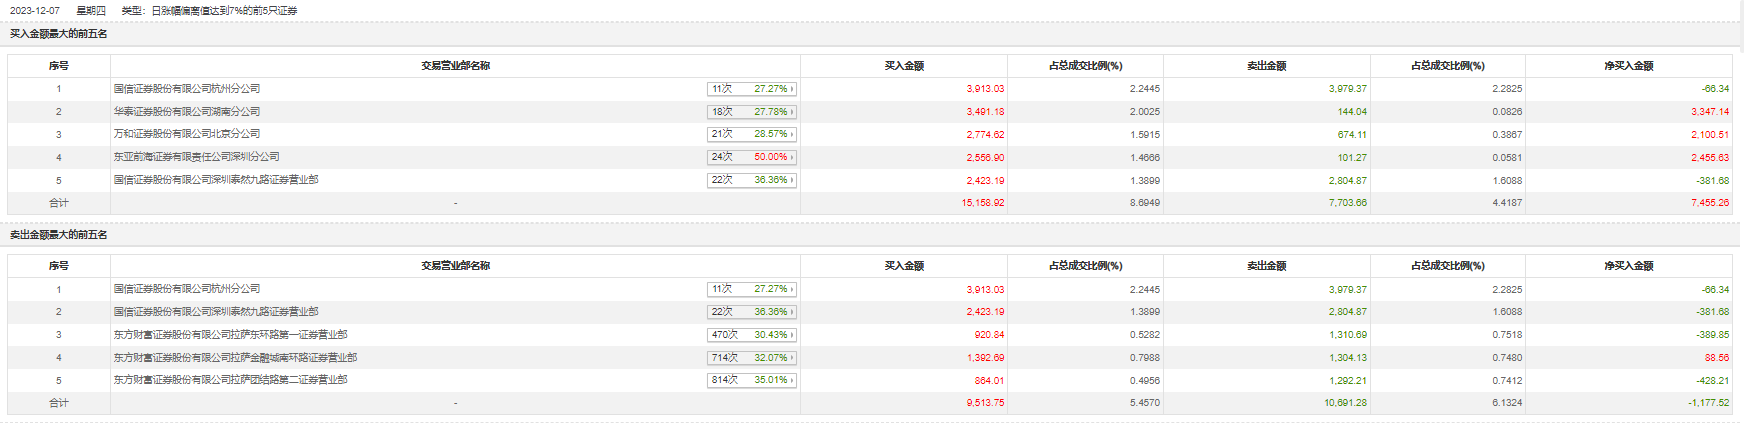
Task: Expand the 18次 27.78% stats badge
Action: [752, 112]
